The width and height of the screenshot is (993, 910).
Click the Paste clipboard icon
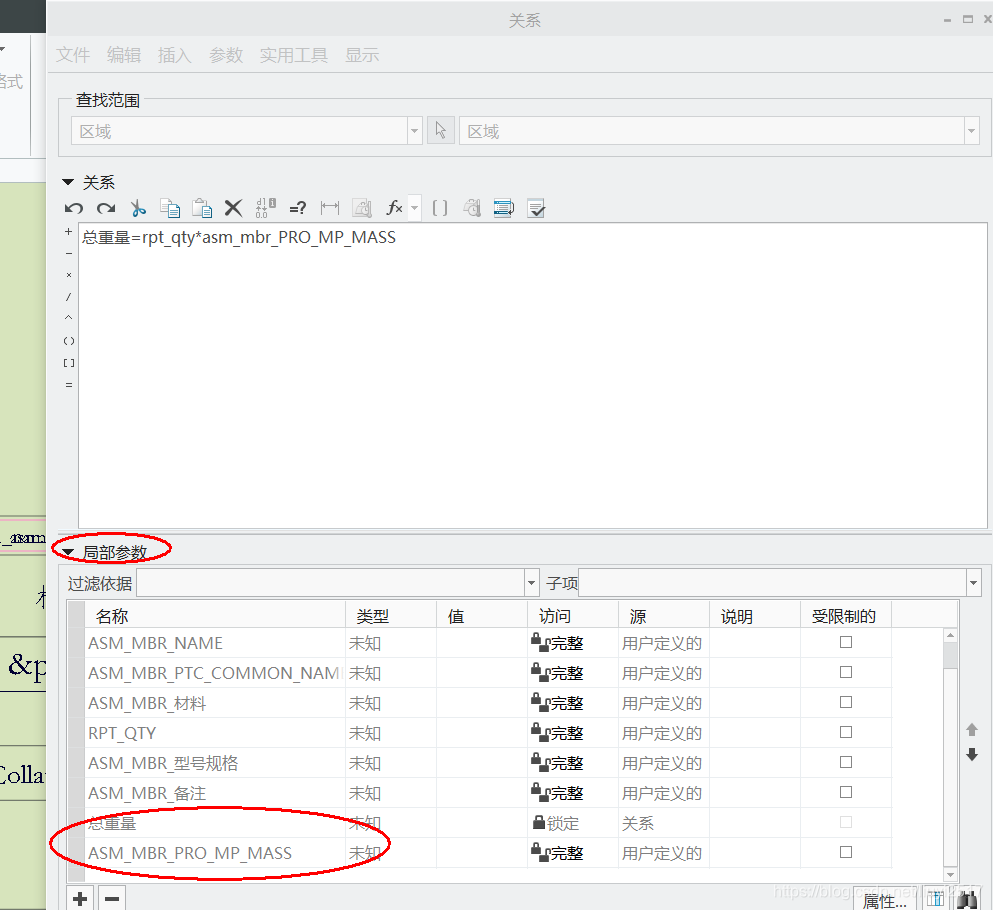pyautogui.click(x=202, y=208)
